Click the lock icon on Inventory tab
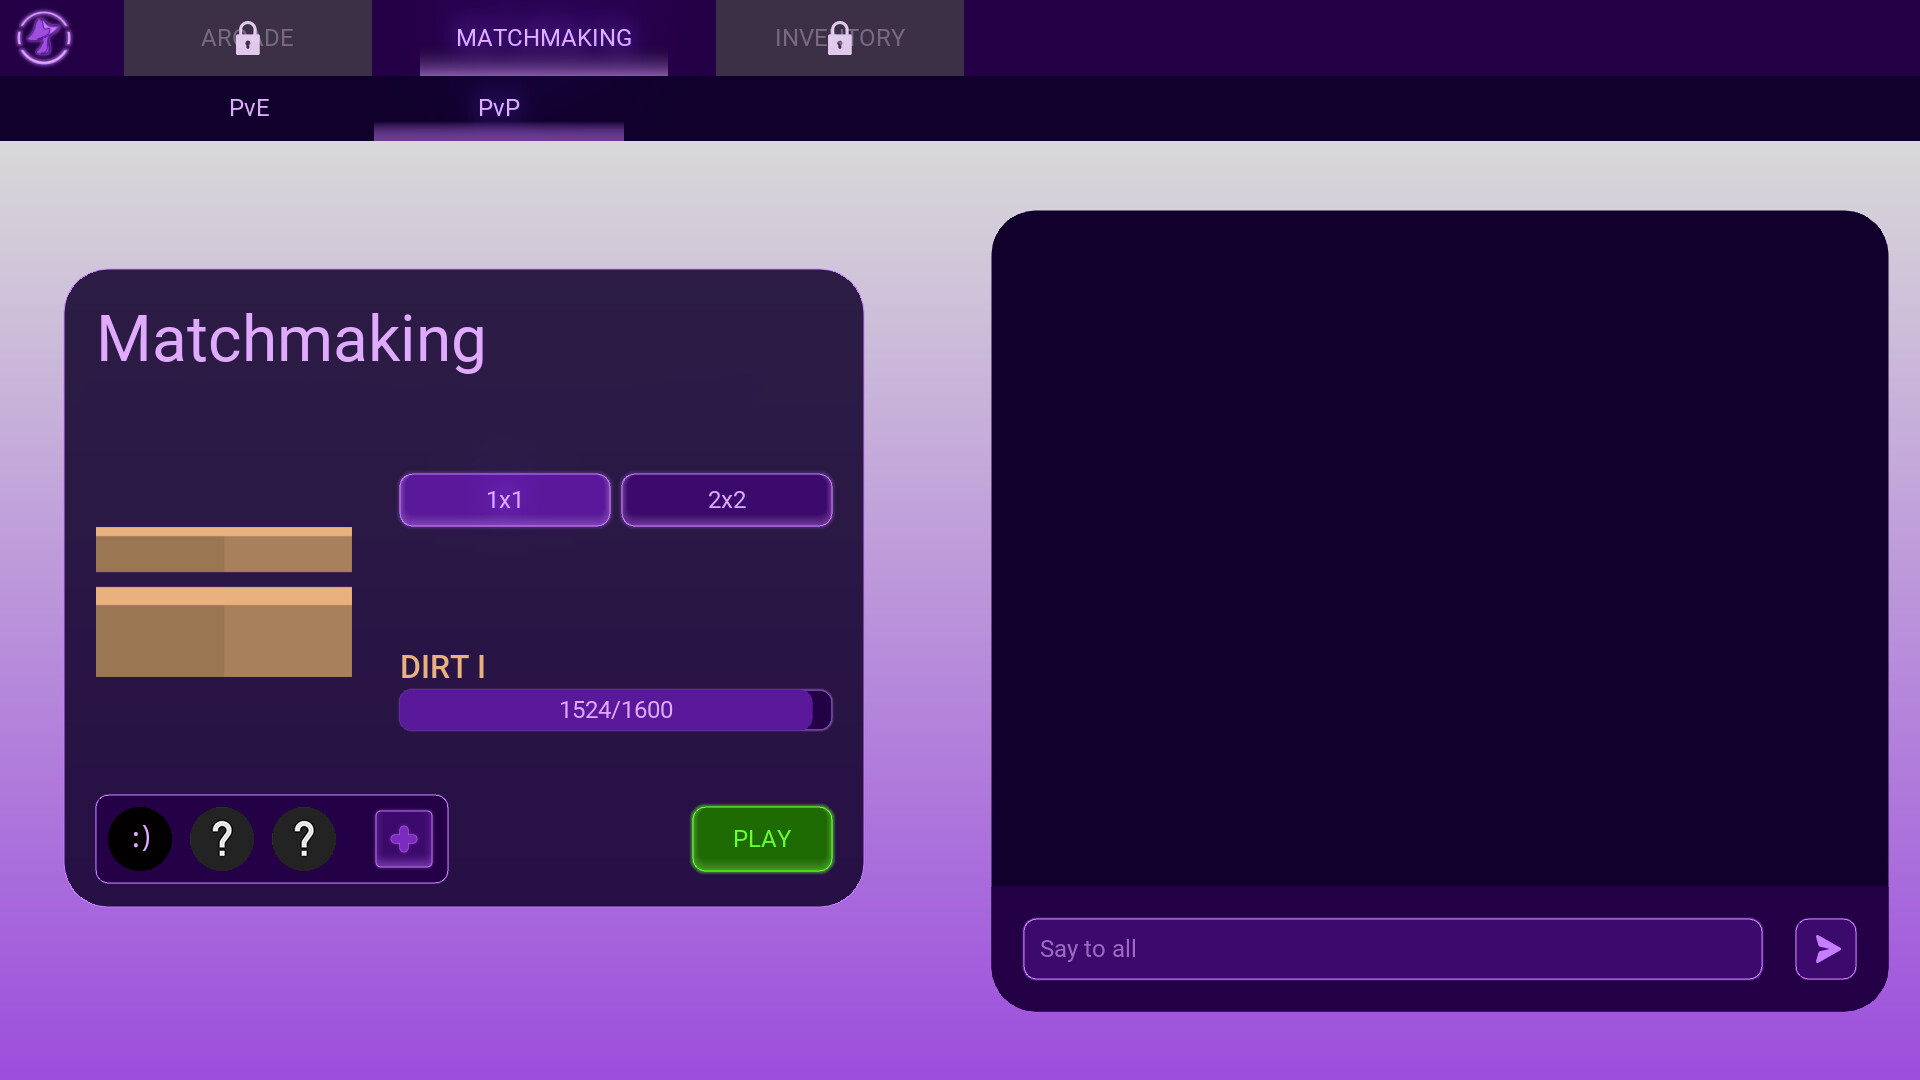 [840, 38]
